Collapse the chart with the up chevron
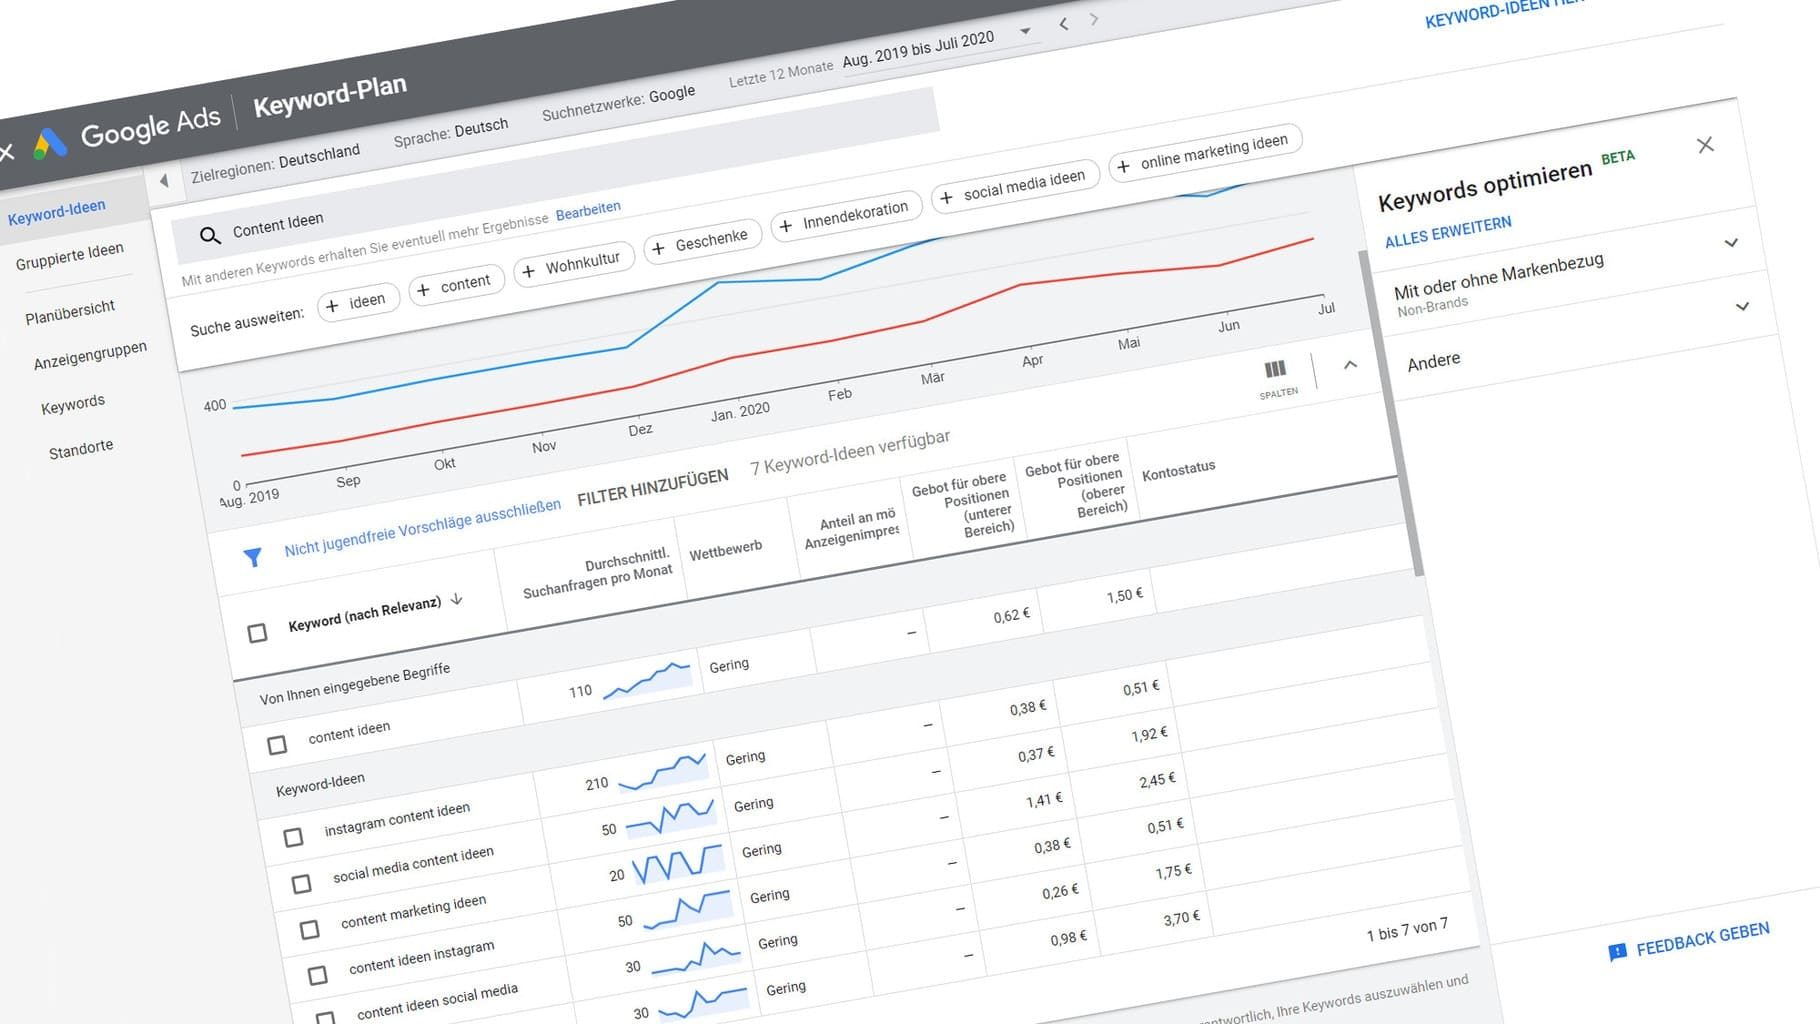The height and width of the screenshot is (1024, 1820). [x=1350, y=365]
